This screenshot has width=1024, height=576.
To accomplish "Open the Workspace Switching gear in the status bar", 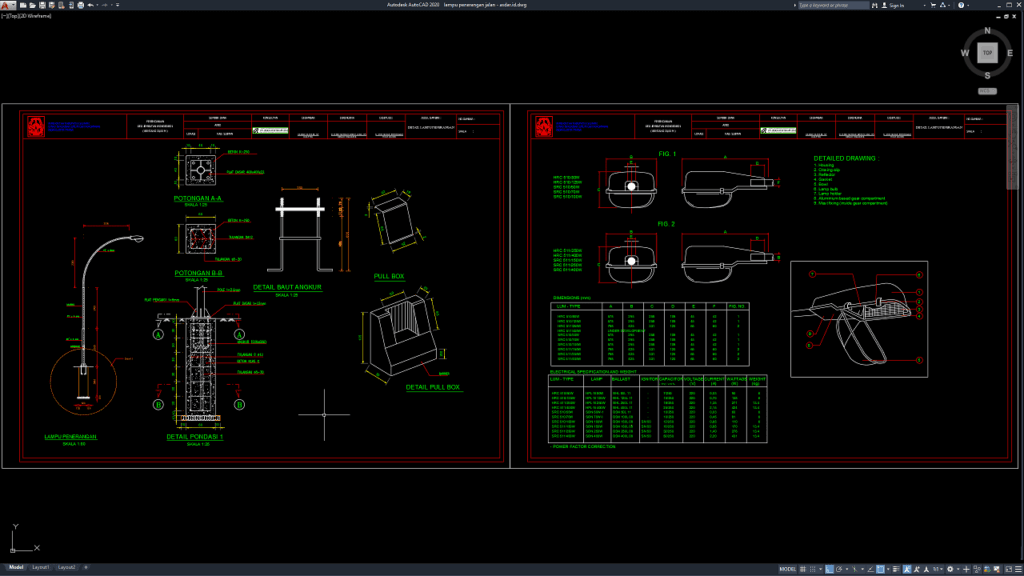I will tap(950, 568).
